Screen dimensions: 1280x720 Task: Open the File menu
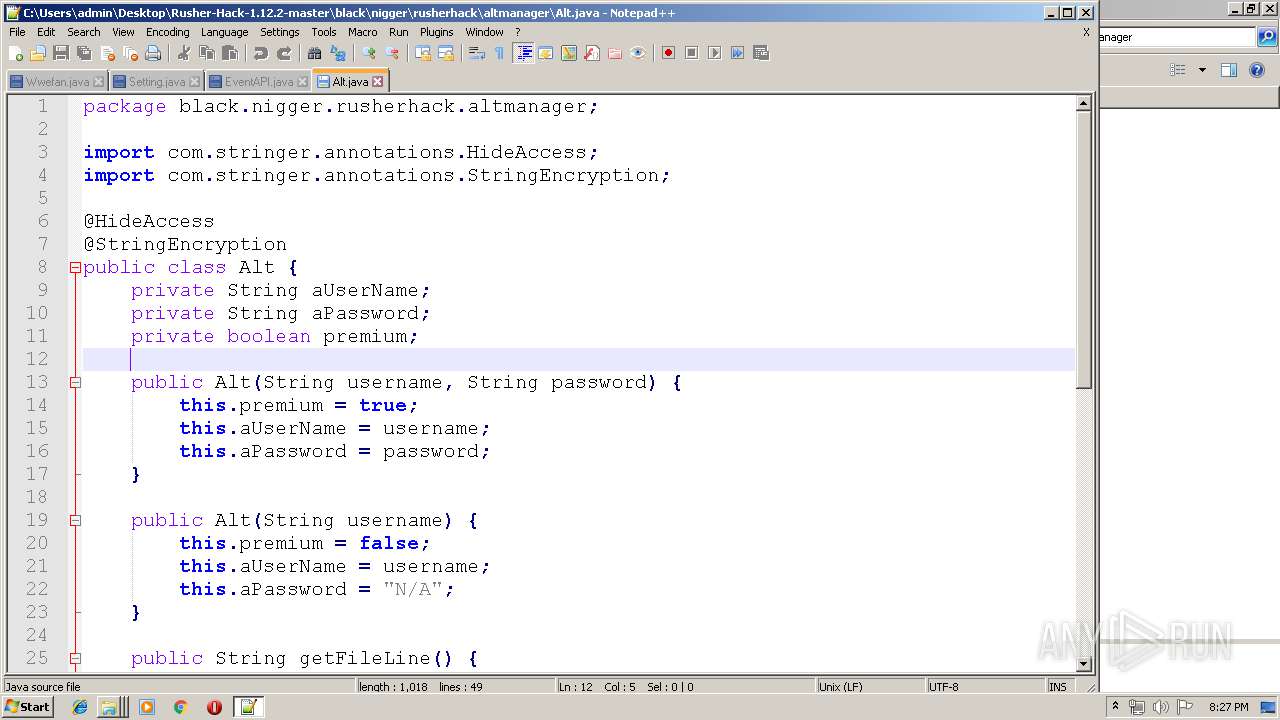pos(17,32)
